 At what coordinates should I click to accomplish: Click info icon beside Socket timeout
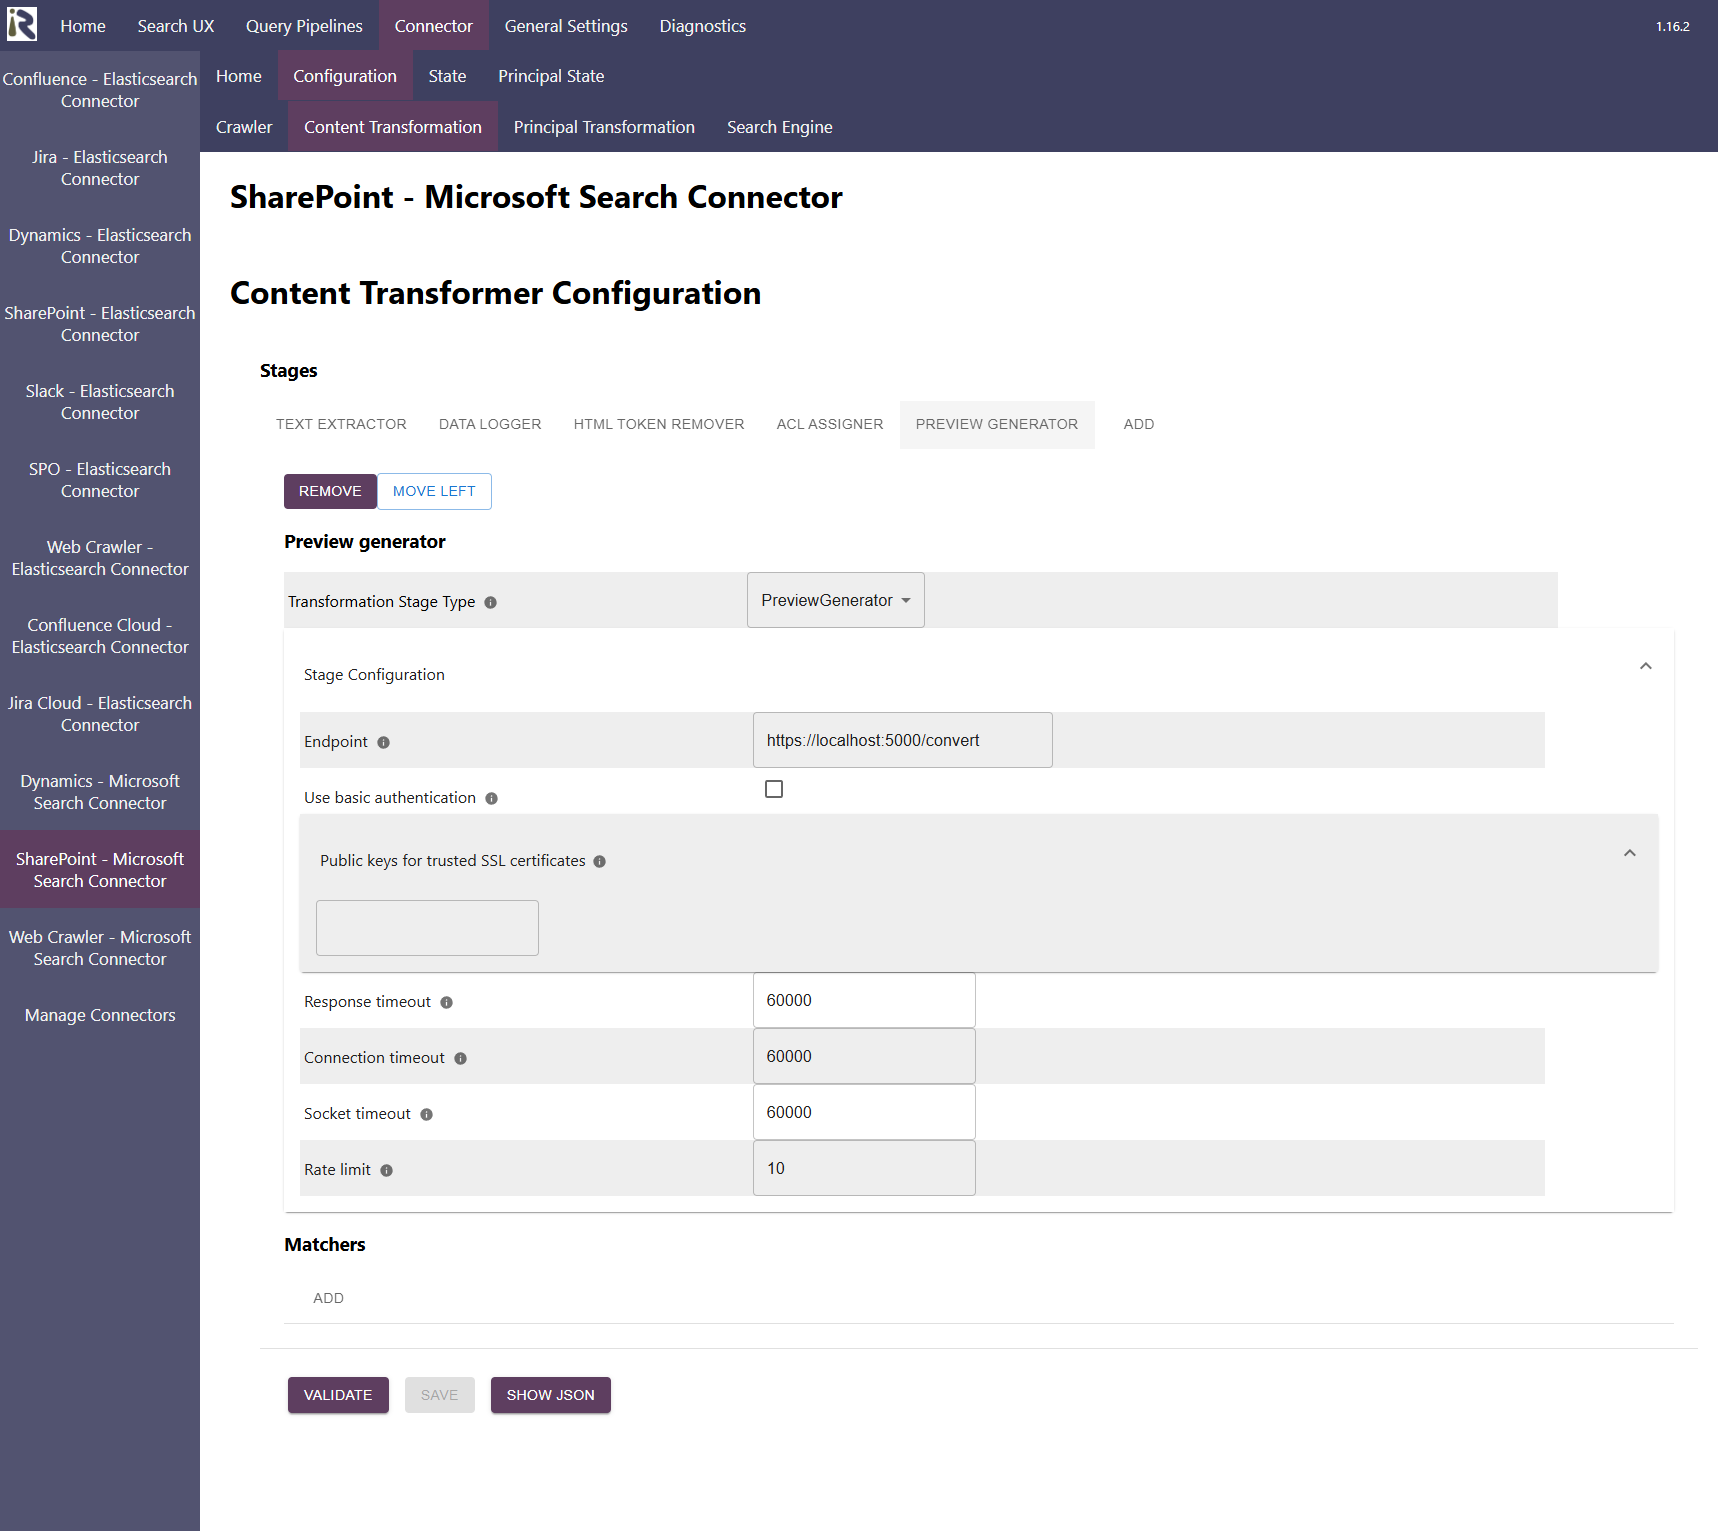(426, 1114)
